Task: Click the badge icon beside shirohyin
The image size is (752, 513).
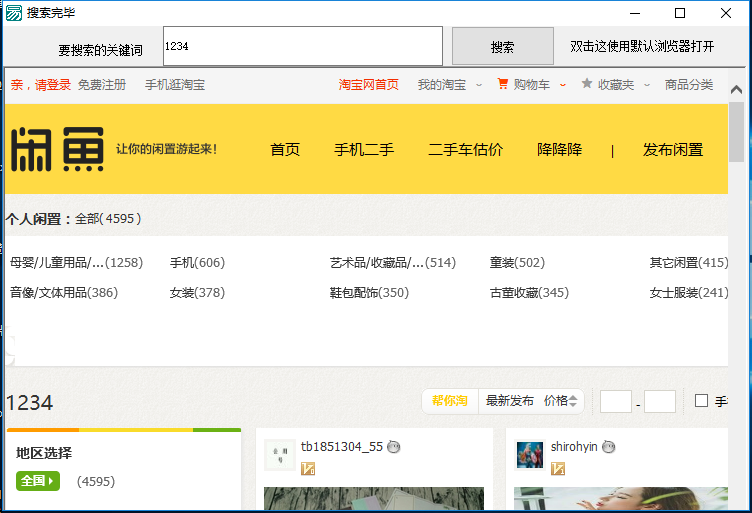Action: pos(609,447)
